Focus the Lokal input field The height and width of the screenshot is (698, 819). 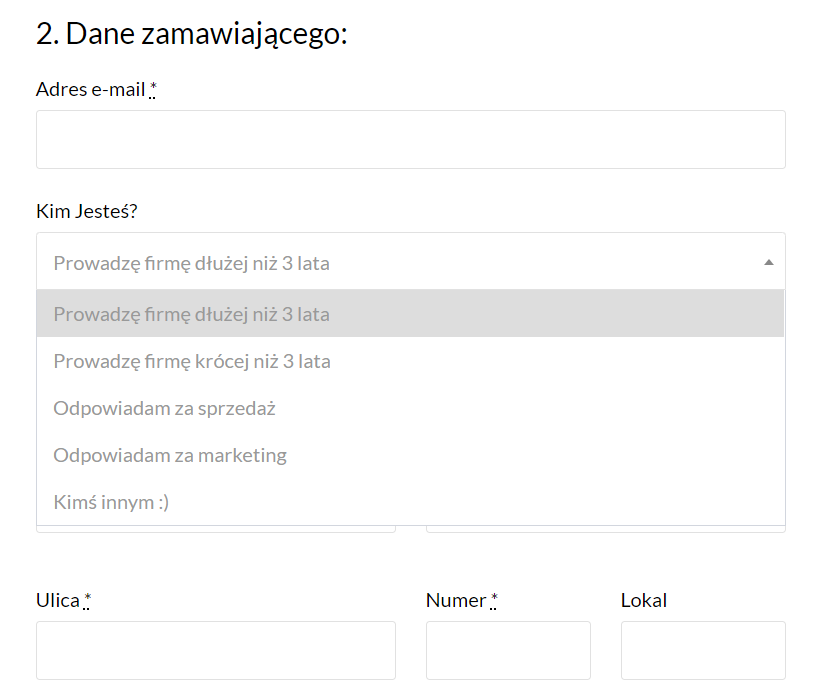(x=703, y=651)
